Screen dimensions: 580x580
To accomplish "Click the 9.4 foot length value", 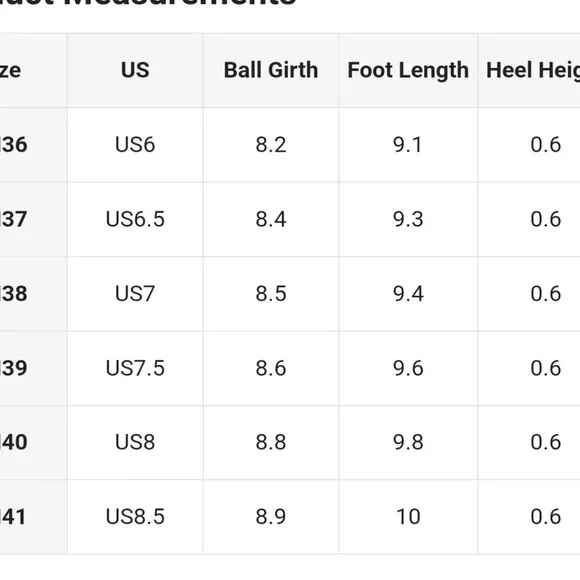I will [x=408, y=294].
